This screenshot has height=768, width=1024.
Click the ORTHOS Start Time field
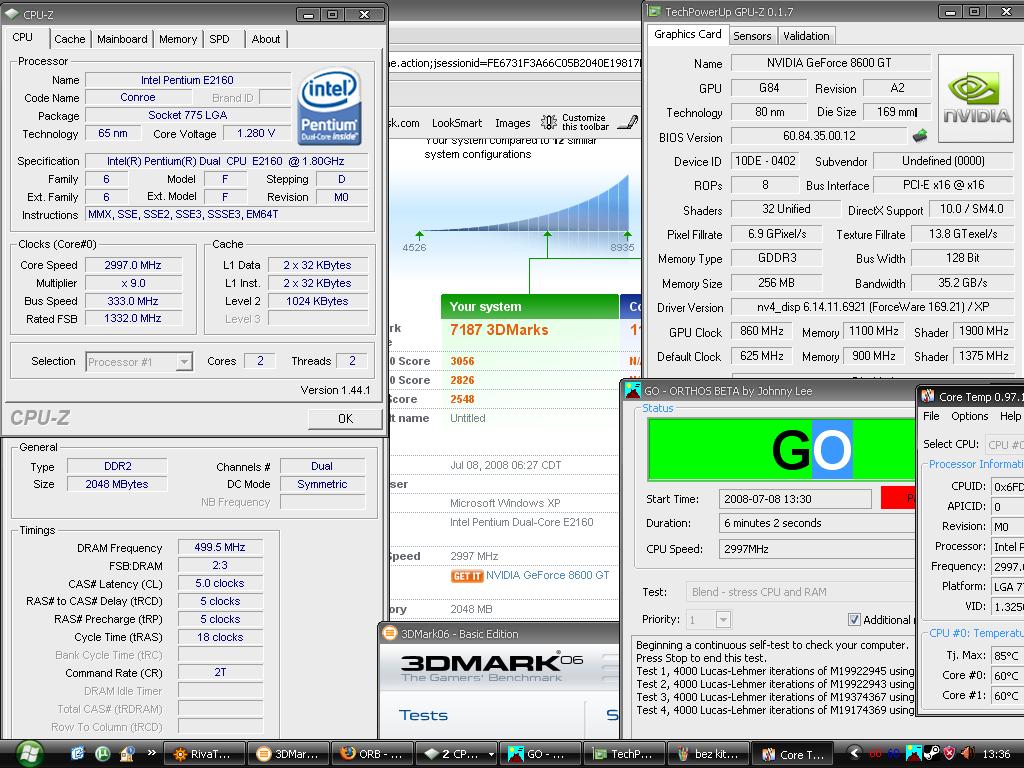point(795,499)
